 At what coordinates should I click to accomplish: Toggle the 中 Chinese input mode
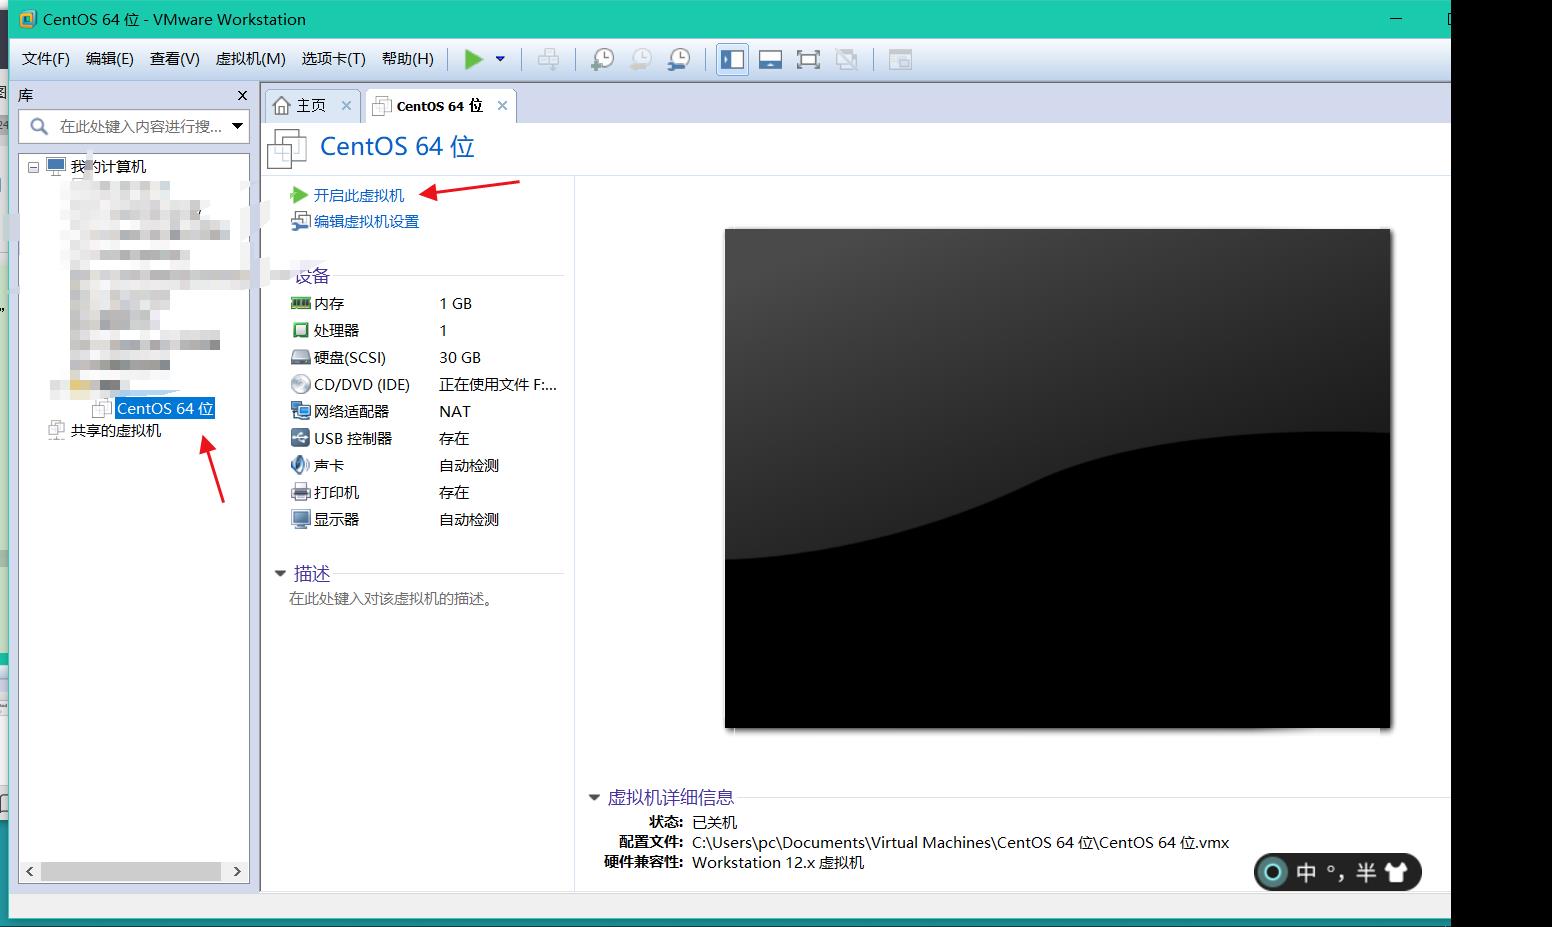pyautogui.click(x=1306, y=873)
